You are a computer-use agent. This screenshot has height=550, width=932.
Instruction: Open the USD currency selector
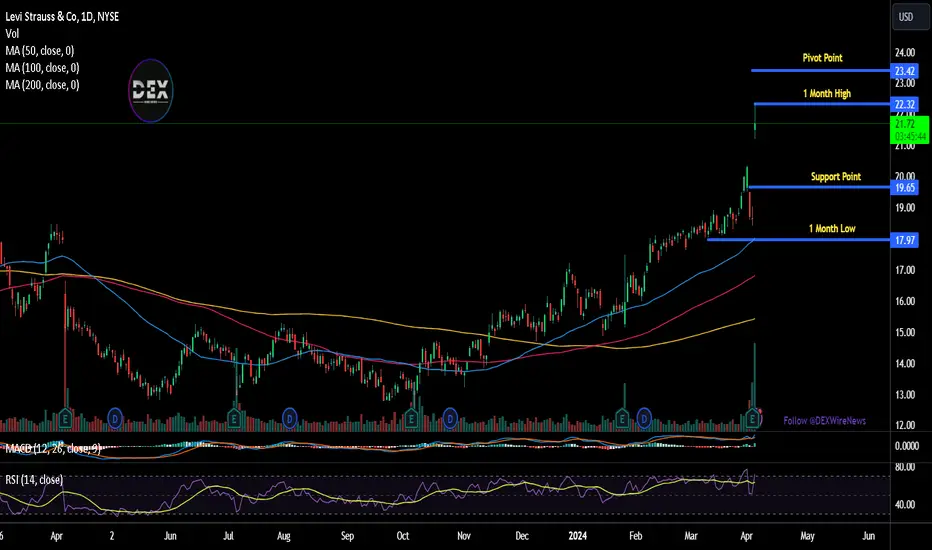click(x=910, y=17)
